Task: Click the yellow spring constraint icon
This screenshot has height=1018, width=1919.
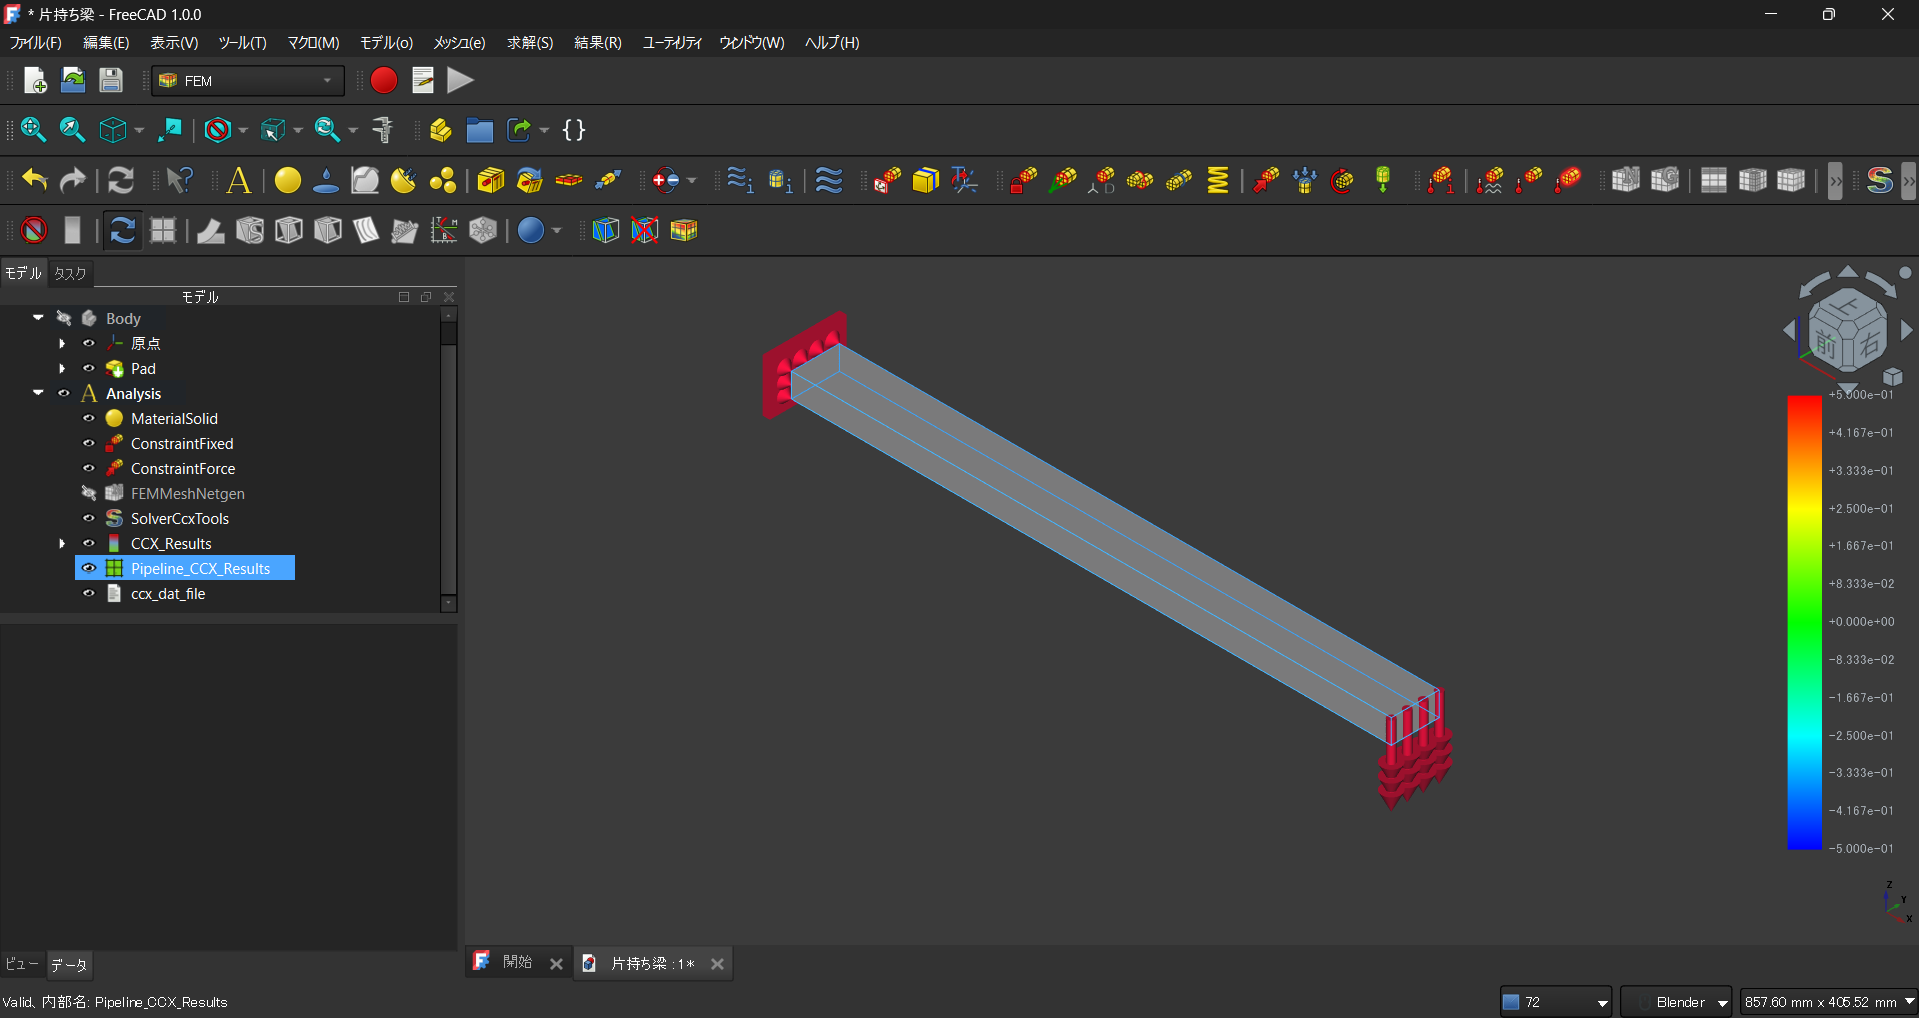Action: point(1218,180)
